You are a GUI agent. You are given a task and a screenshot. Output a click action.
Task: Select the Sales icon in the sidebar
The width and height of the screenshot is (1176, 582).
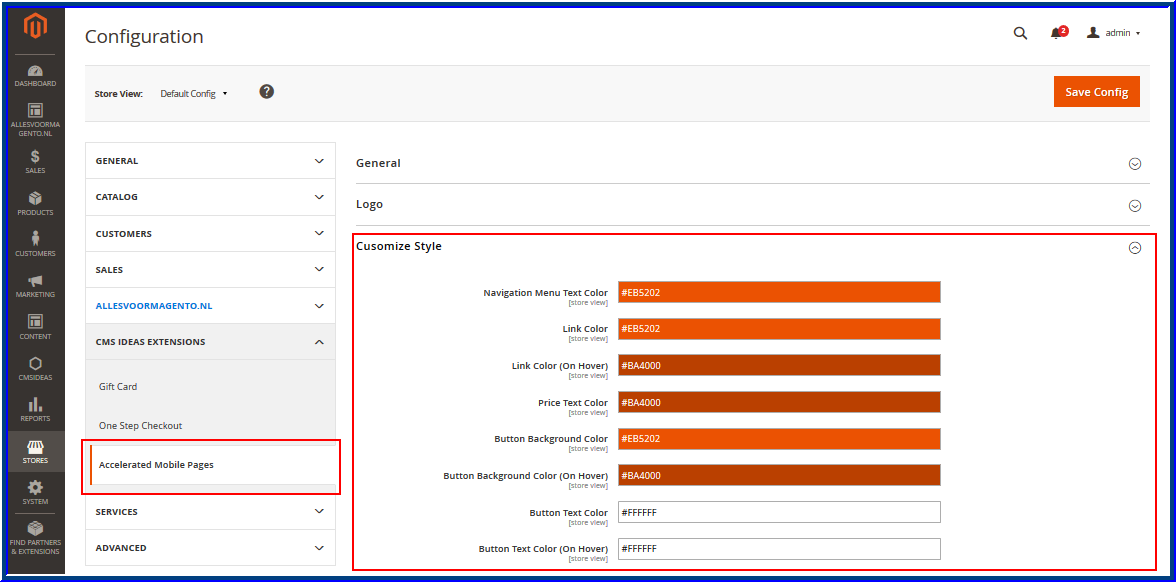click(35, 160)
